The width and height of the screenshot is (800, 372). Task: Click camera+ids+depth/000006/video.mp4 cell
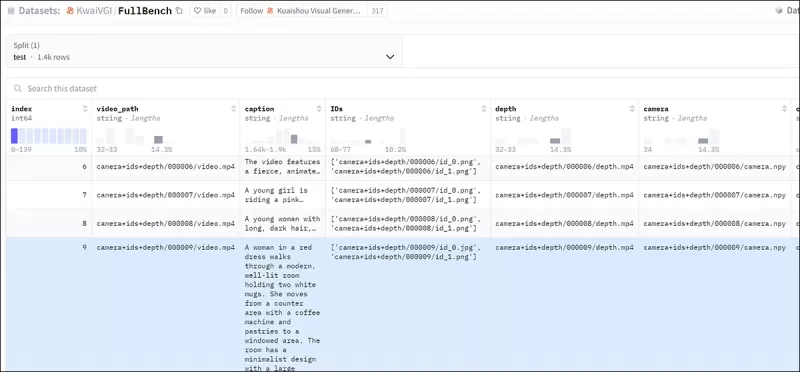pos(165,167)
